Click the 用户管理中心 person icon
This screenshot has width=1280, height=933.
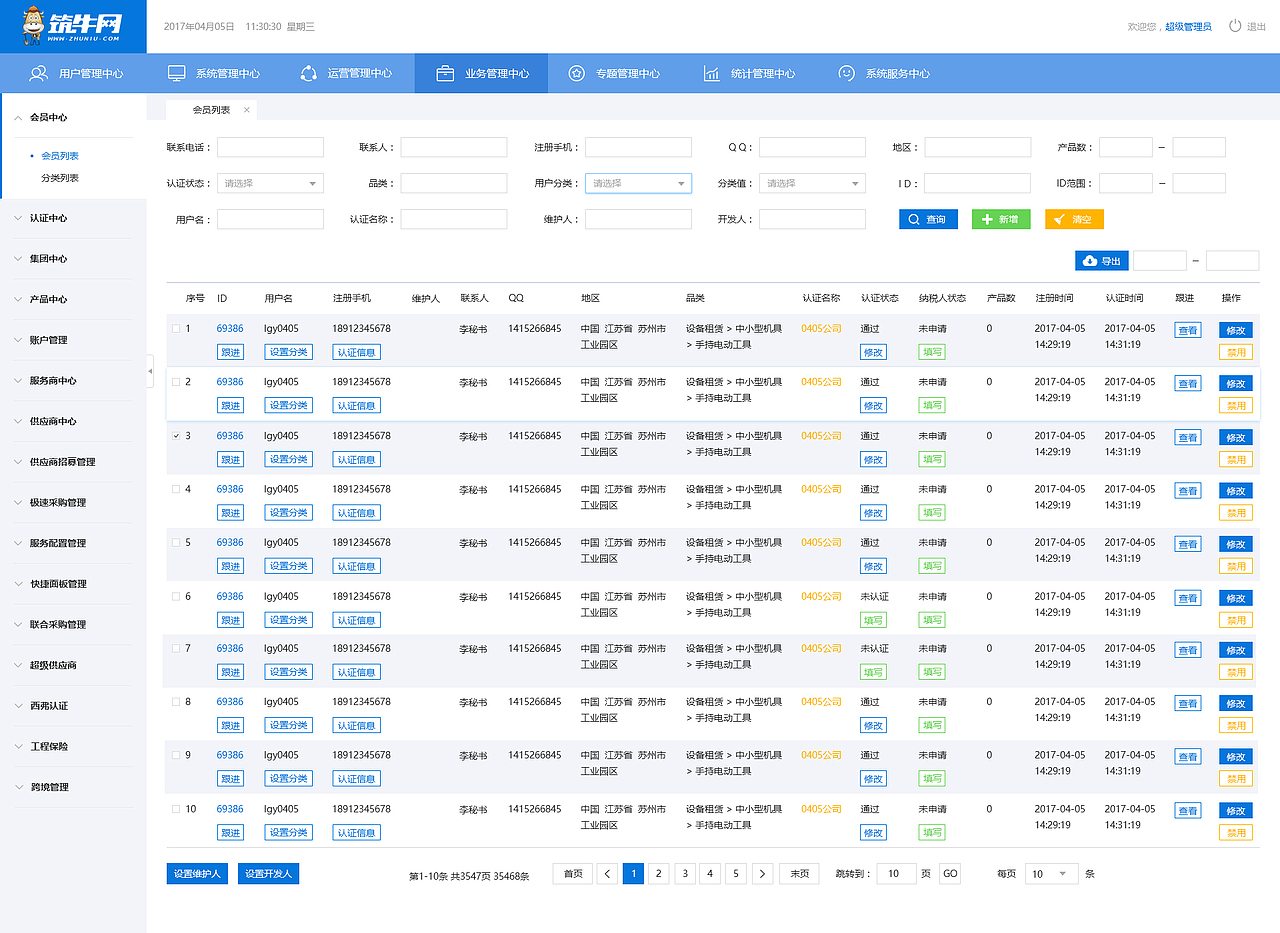[x=39, y=73]
